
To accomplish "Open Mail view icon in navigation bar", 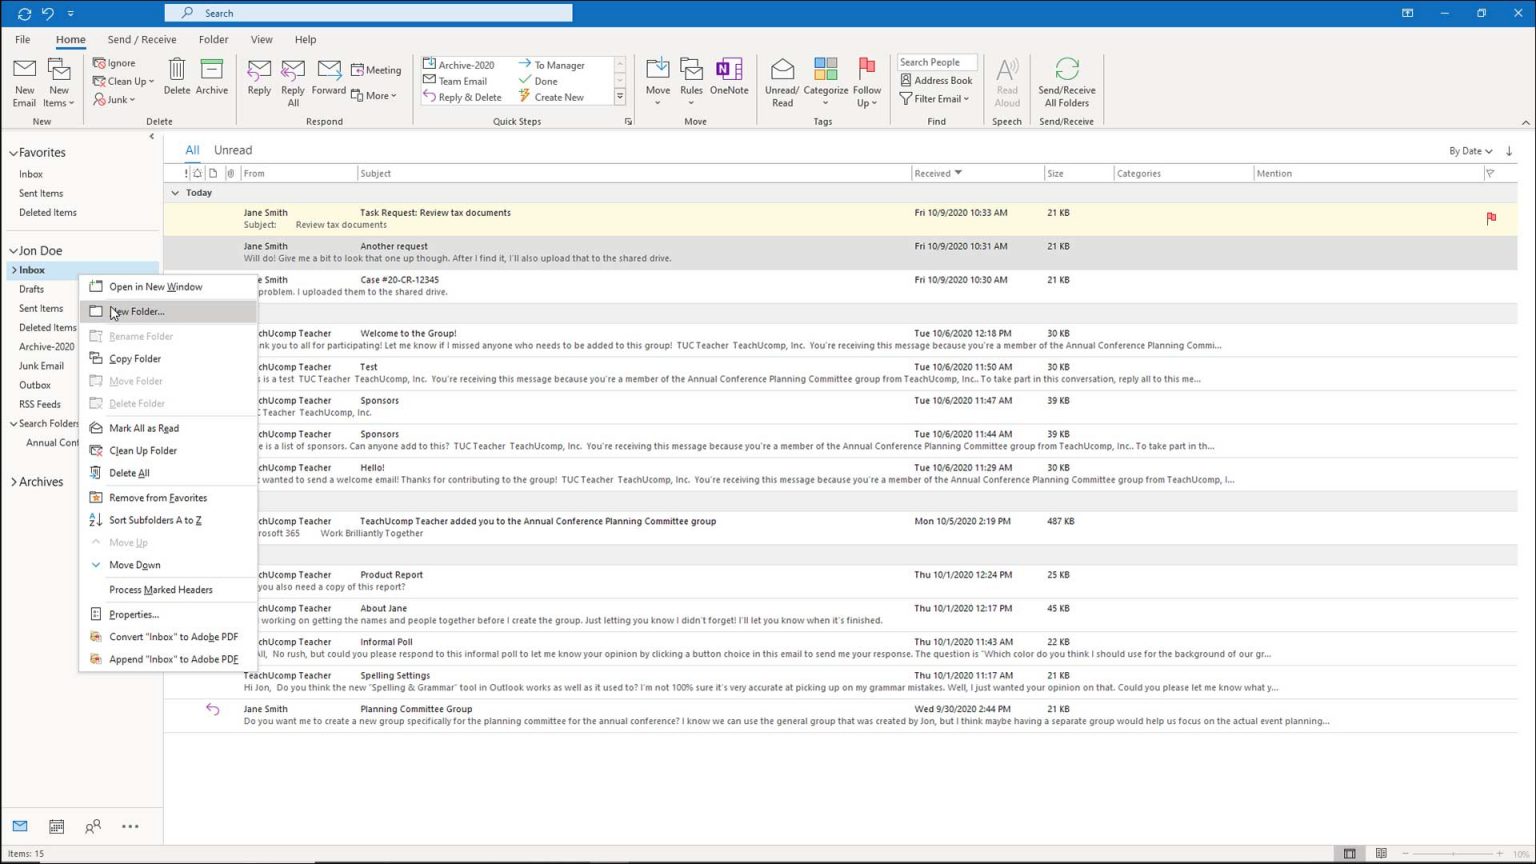I will pyautogui.click(x=20, y=826).
